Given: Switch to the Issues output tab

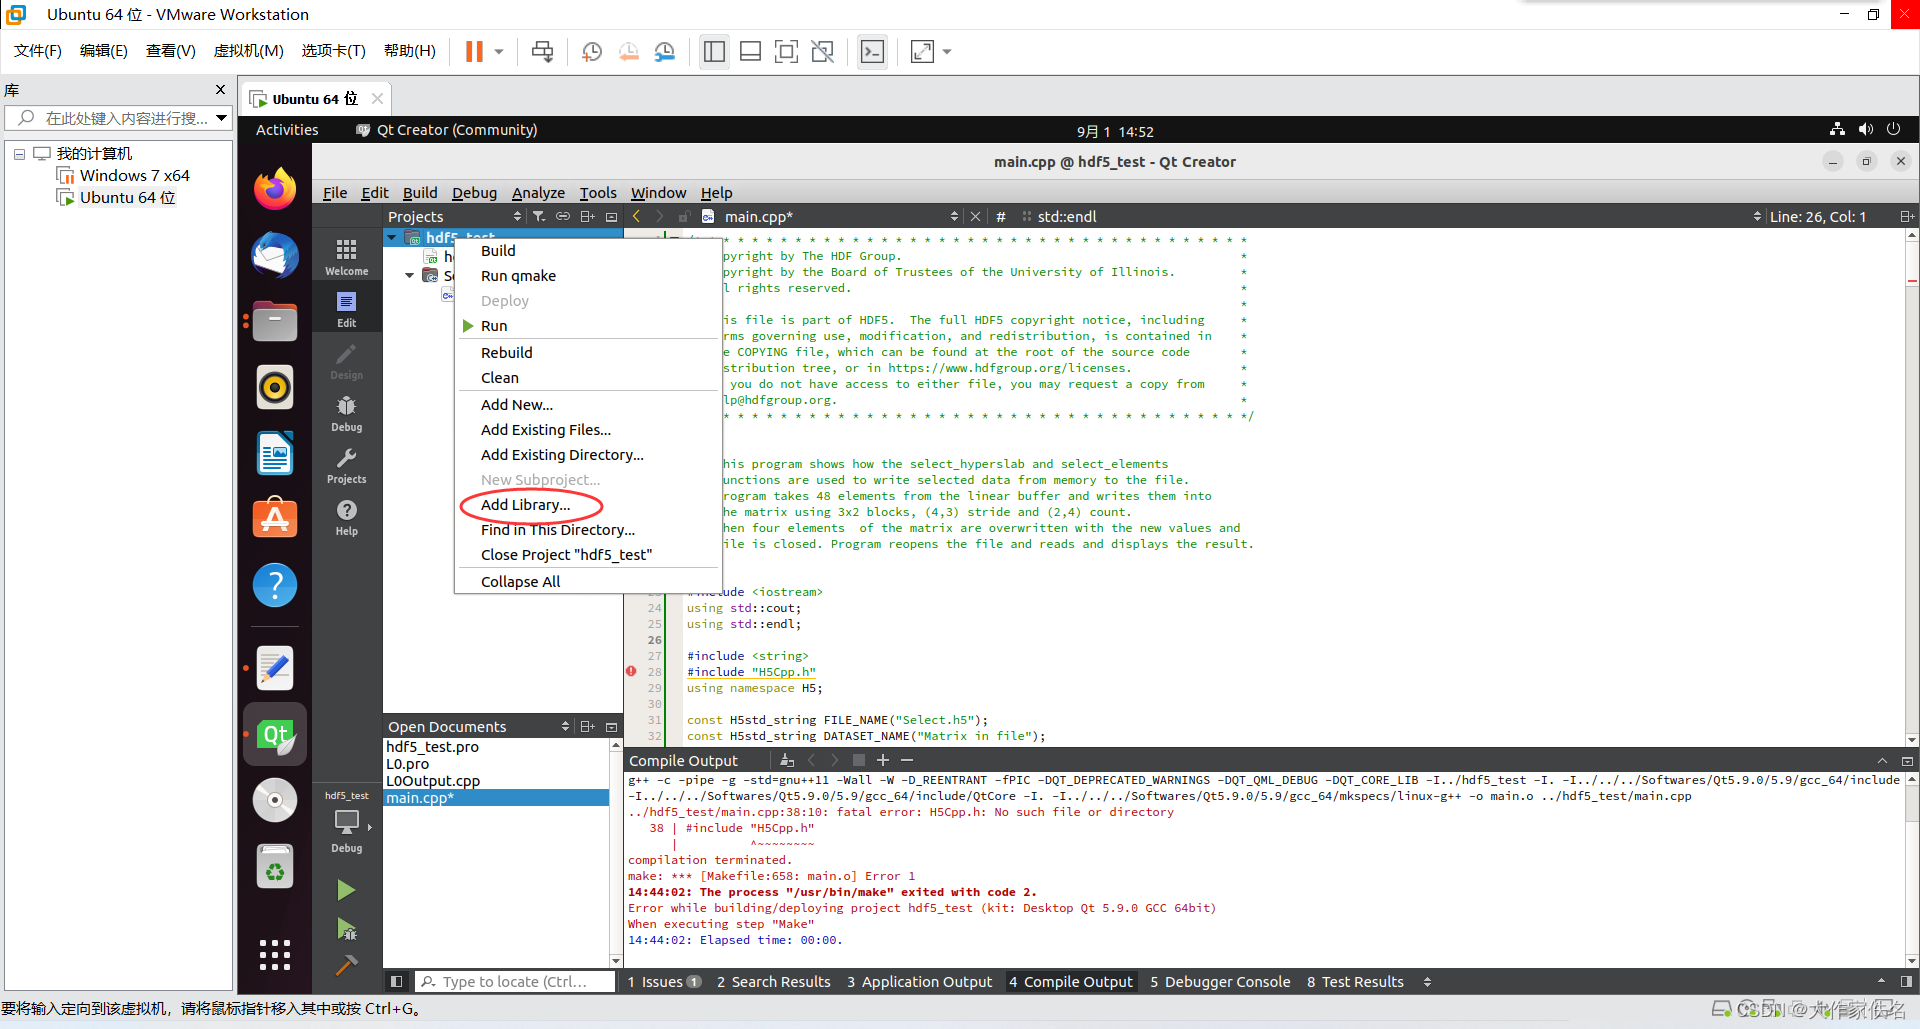Looking at the screenshot, I should coord(664,981).
